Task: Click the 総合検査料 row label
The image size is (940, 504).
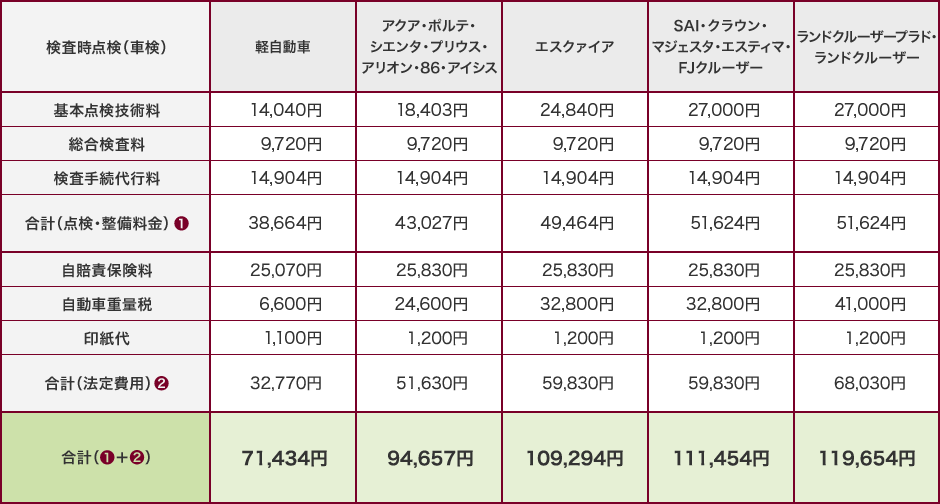Action: (x=106, y=144)
